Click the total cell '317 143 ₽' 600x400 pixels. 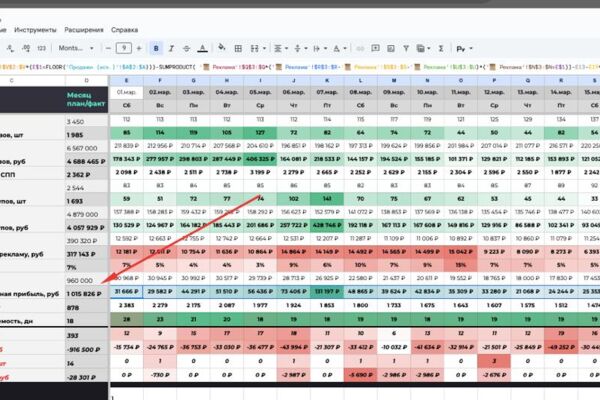click(x=86, y=254)
